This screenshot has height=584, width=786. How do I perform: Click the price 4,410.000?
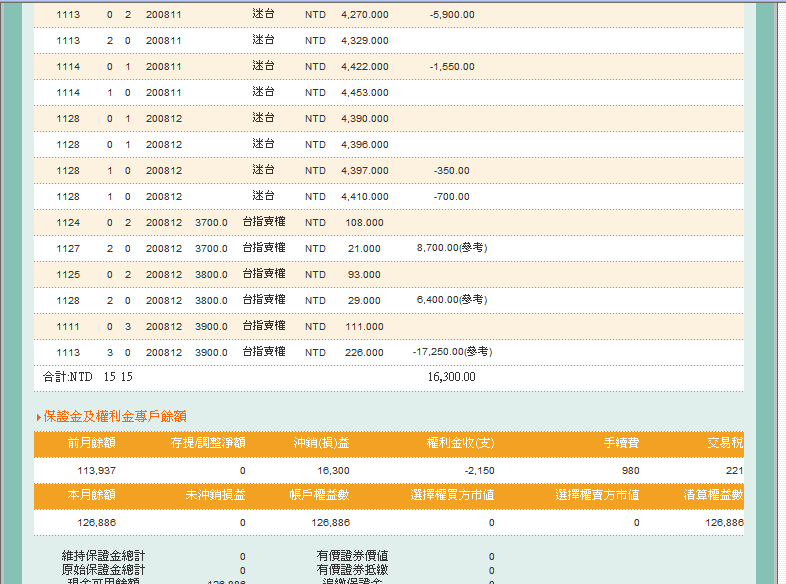(364, 197)
